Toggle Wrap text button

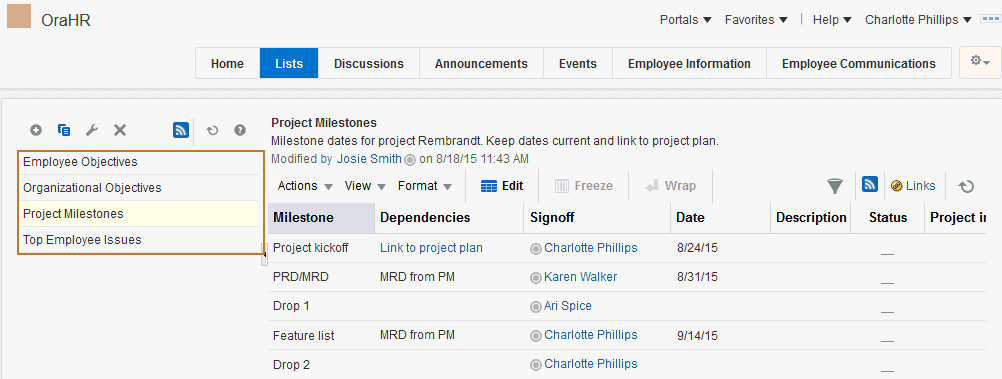[x=670, y=186]
